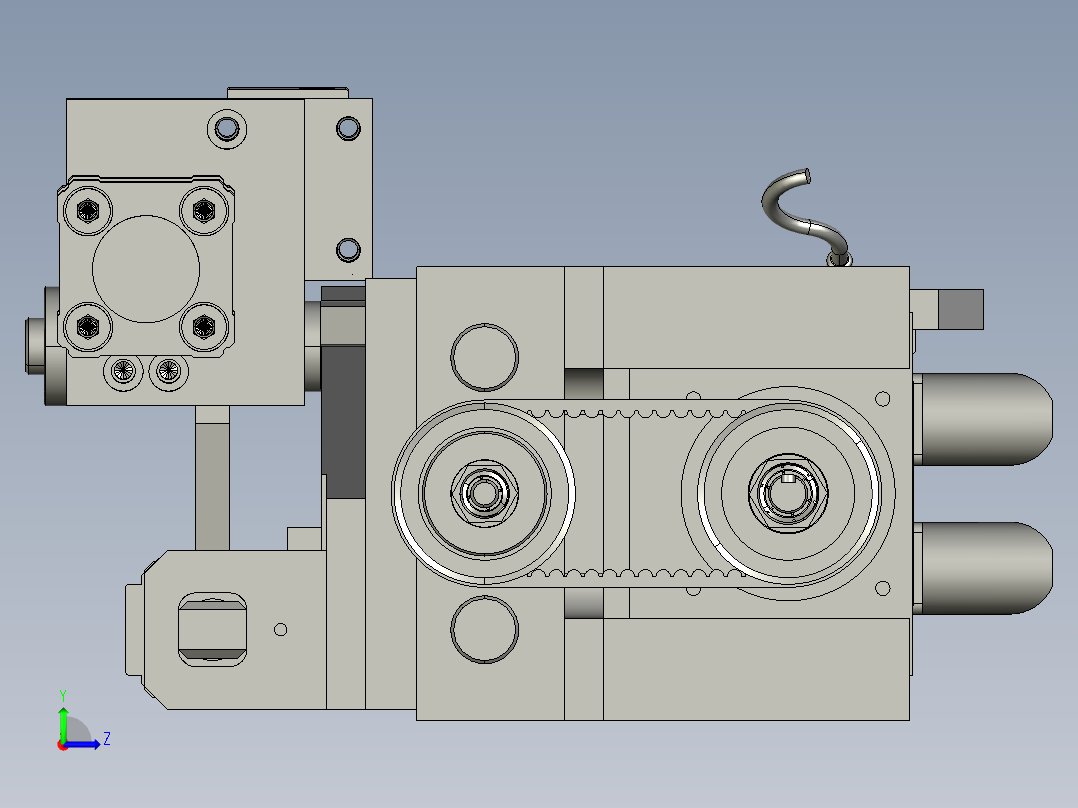Click the large circle at flange center
The height and width of the screenshot is (808, 1078).
[146, 269]
